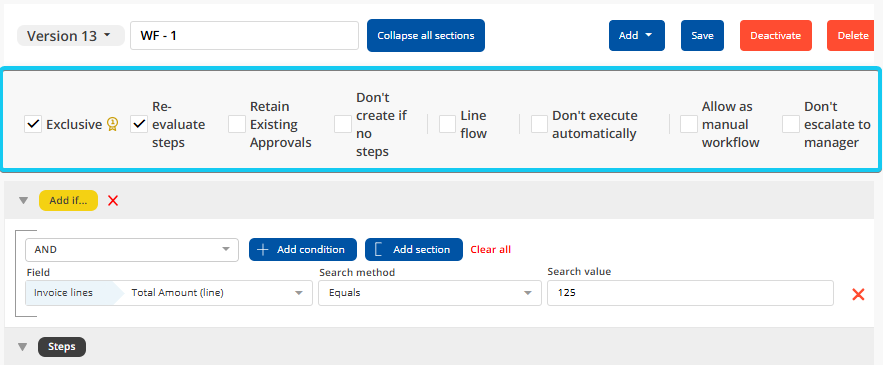The width and height of the screenshot is (883, 365).
Task: Open the Equals search method dropdown
Action: [x=430, y=293]
